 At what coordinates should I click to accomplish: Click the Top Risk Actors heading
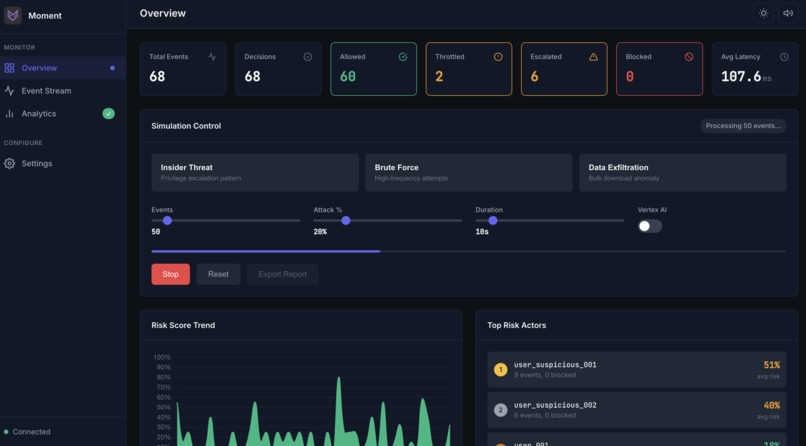coord(517,325)
